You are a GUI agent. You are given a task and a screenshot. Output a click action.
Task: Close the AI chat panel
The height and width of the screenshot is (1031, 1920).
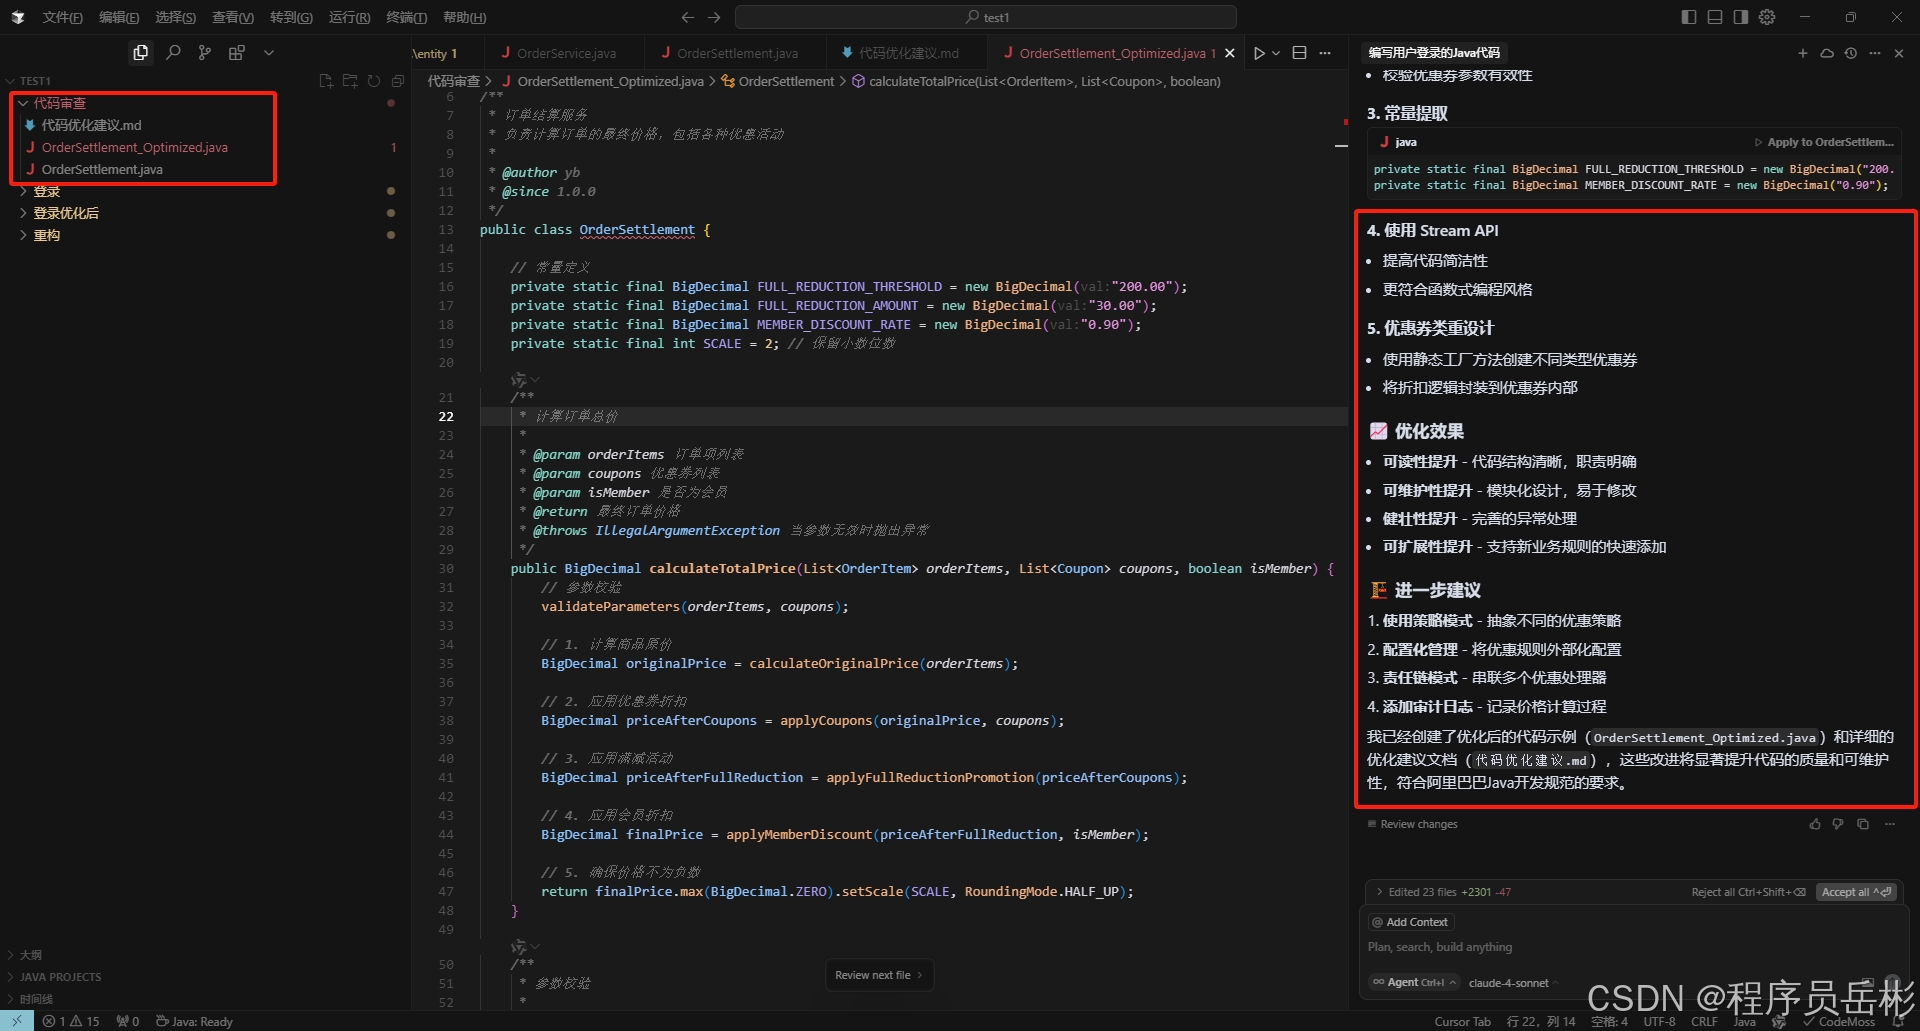(x=1899, y=53)
